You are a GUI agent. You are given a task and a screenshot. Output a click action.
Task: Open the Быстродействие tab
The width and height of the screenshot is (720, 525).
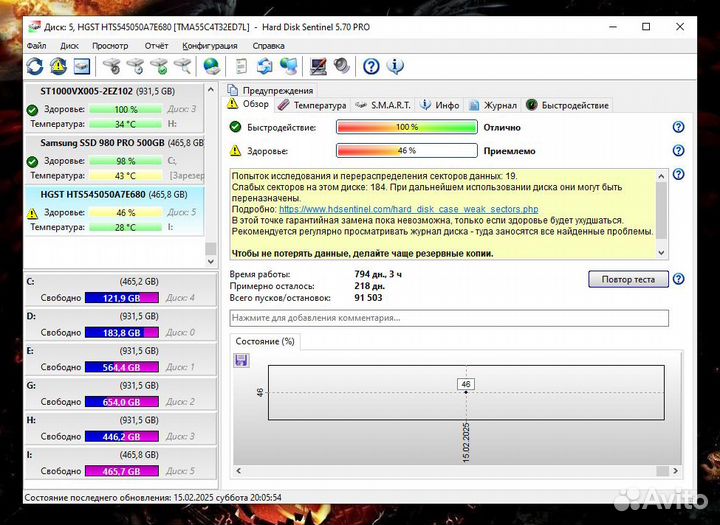pos(568,105)
